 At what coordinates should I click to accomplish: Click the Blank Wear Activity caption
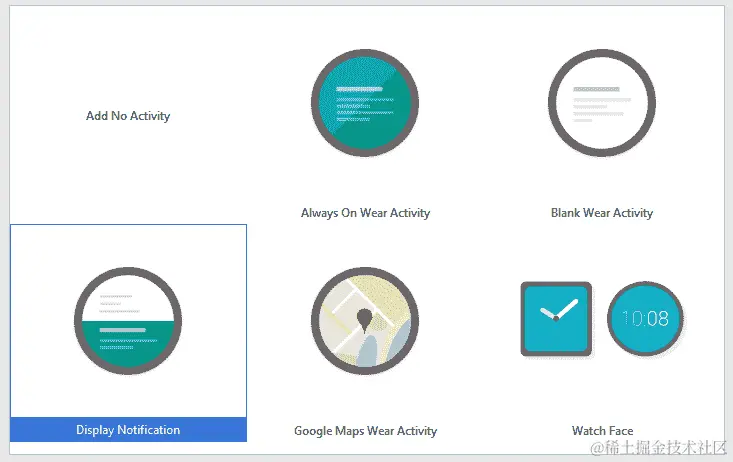click(602, 213)
